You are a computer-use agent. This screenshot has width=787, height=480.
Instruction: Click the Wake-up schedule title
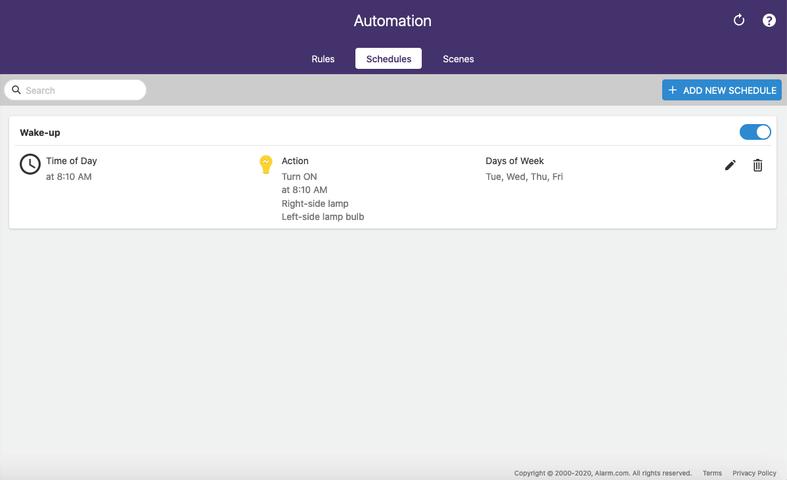(40, 132)
